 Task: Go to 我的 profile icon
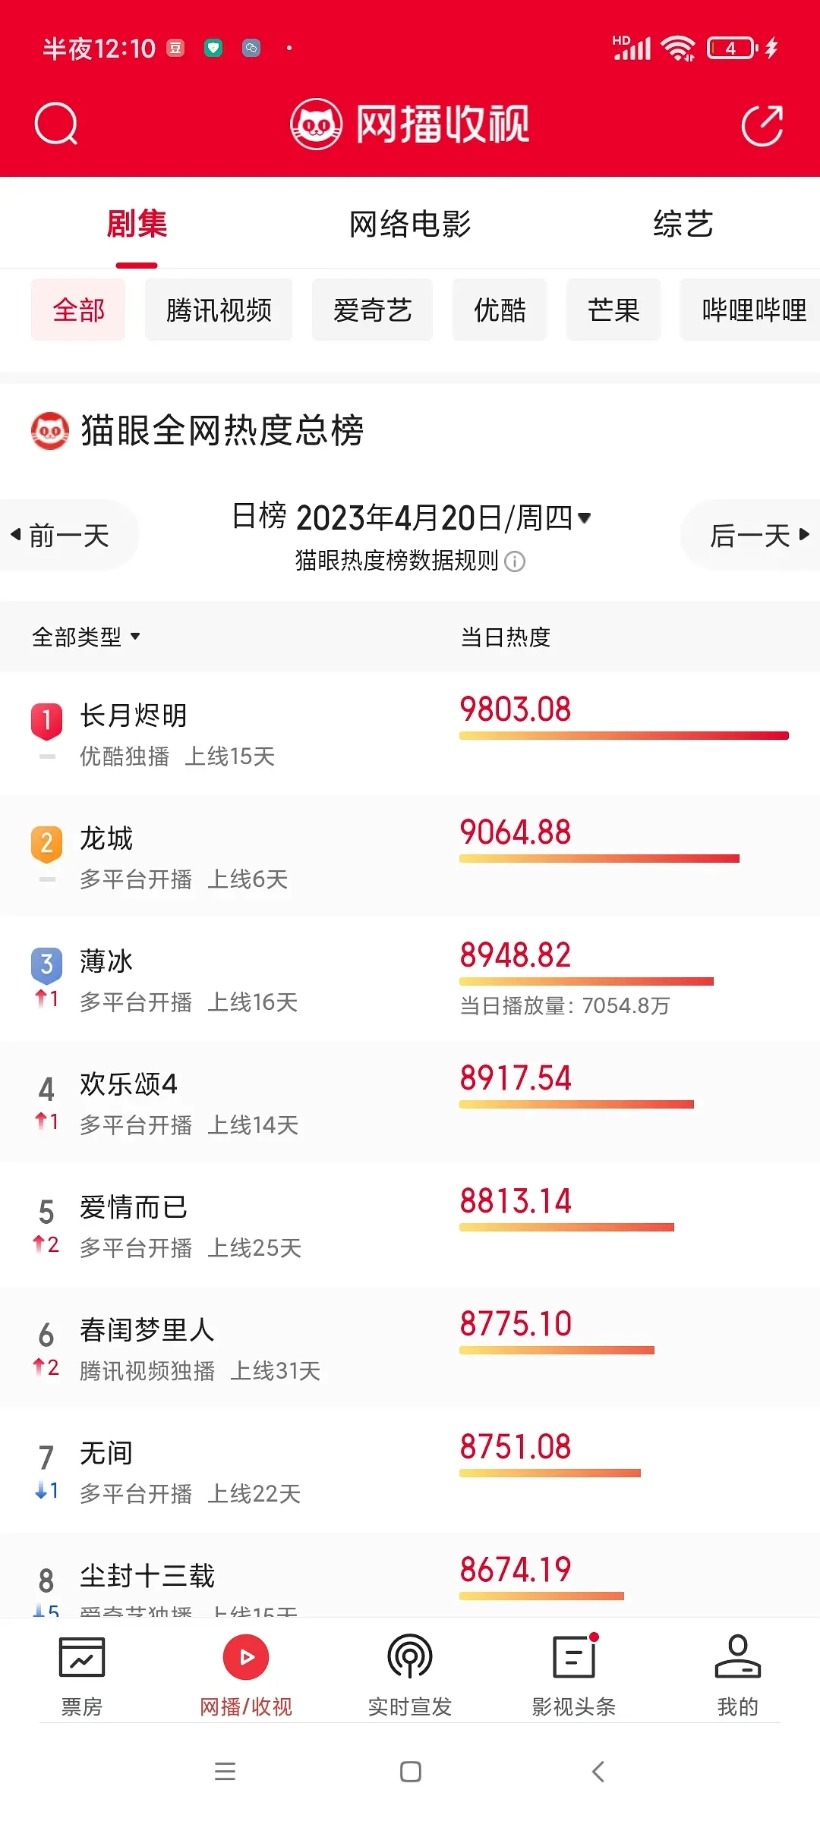coord(738,1659)
